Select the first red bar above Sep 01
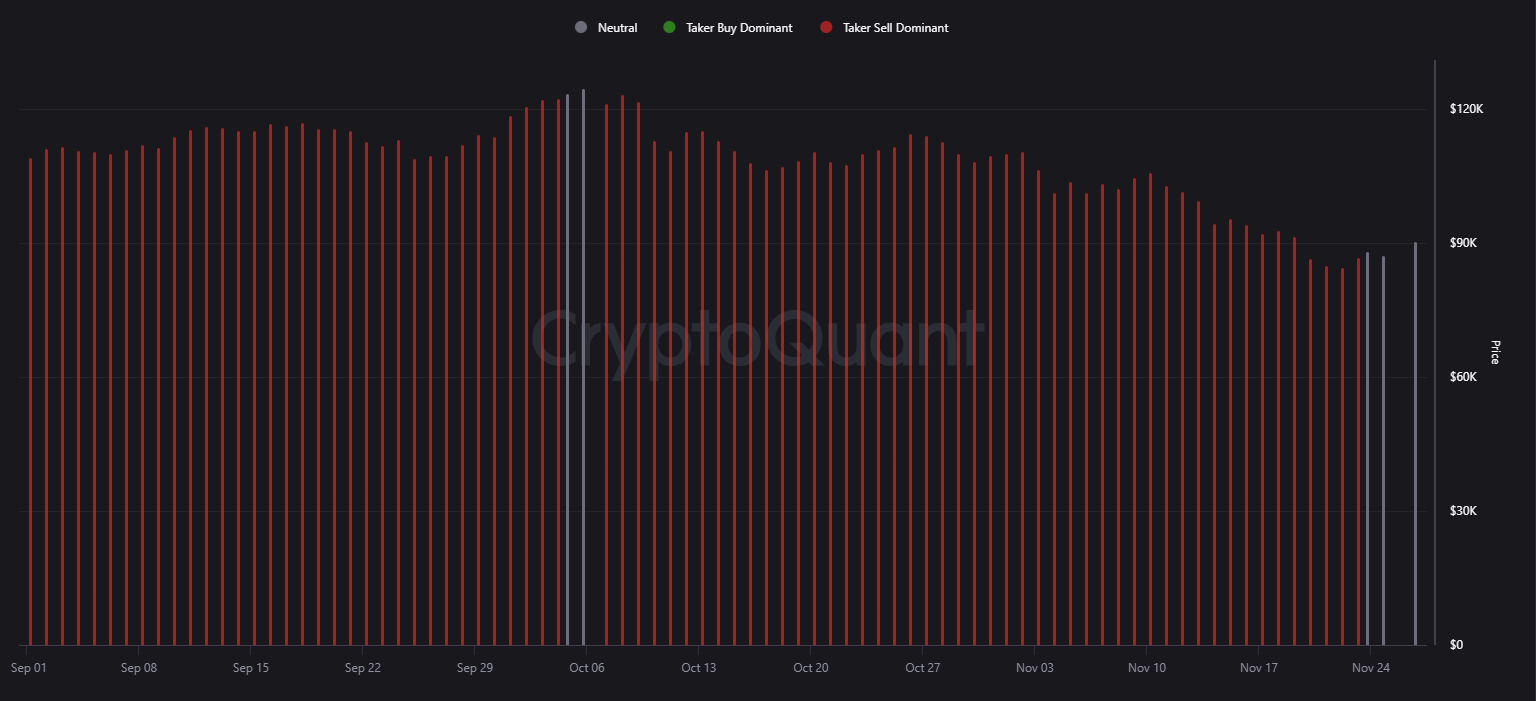This screenshot has width=1536, height=701. tap(30, 400)
